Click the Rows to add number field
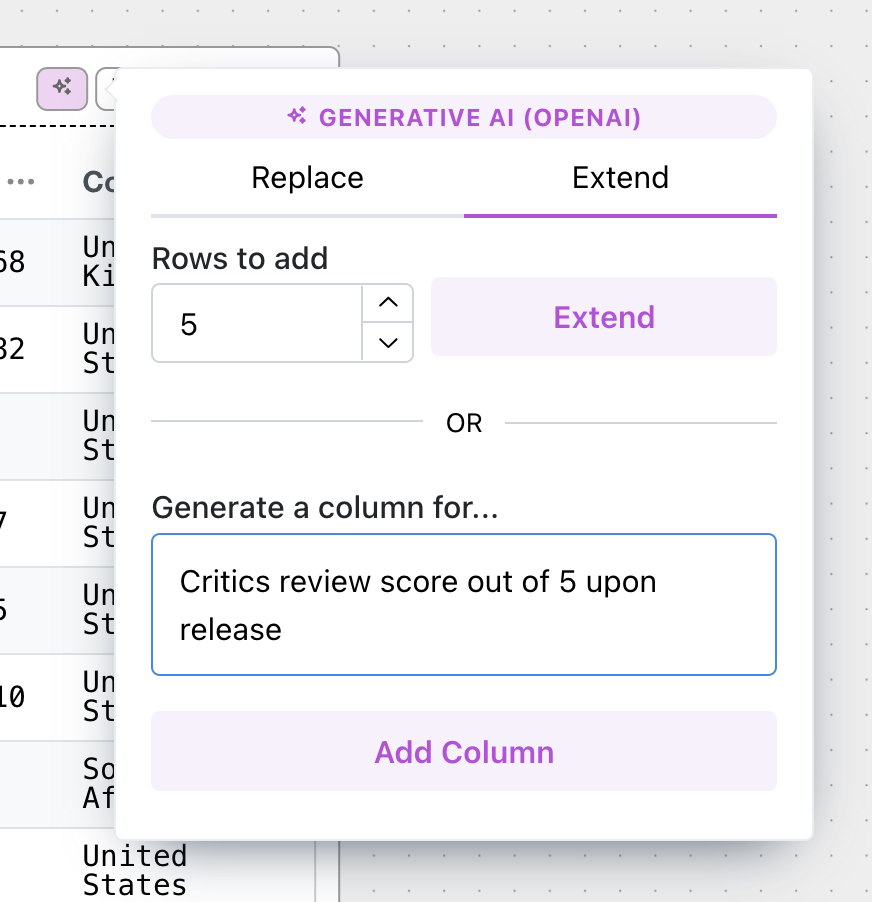 point(255,323)
